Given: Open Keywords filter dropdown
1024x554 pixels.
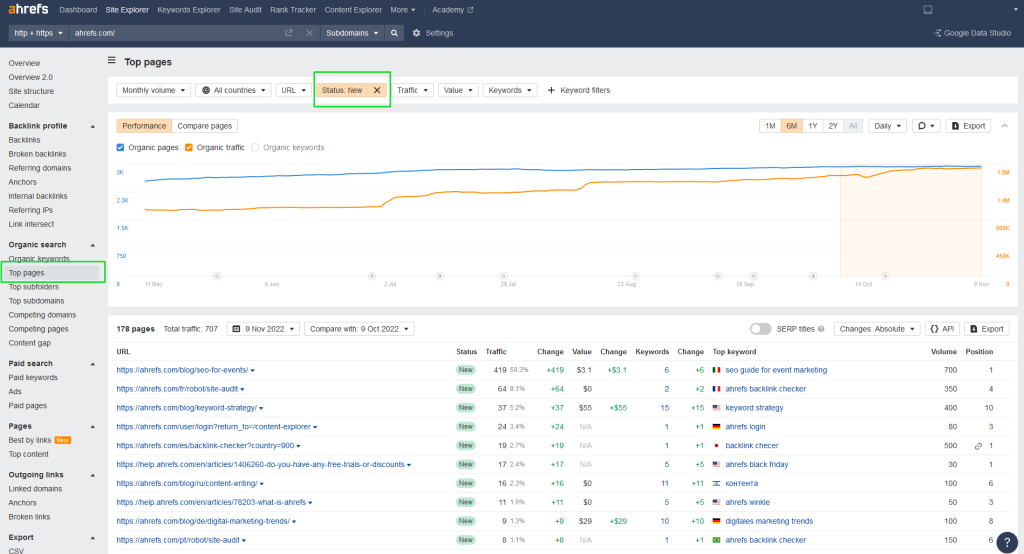Looking at the screenshot, I should [x=509, y=90].
